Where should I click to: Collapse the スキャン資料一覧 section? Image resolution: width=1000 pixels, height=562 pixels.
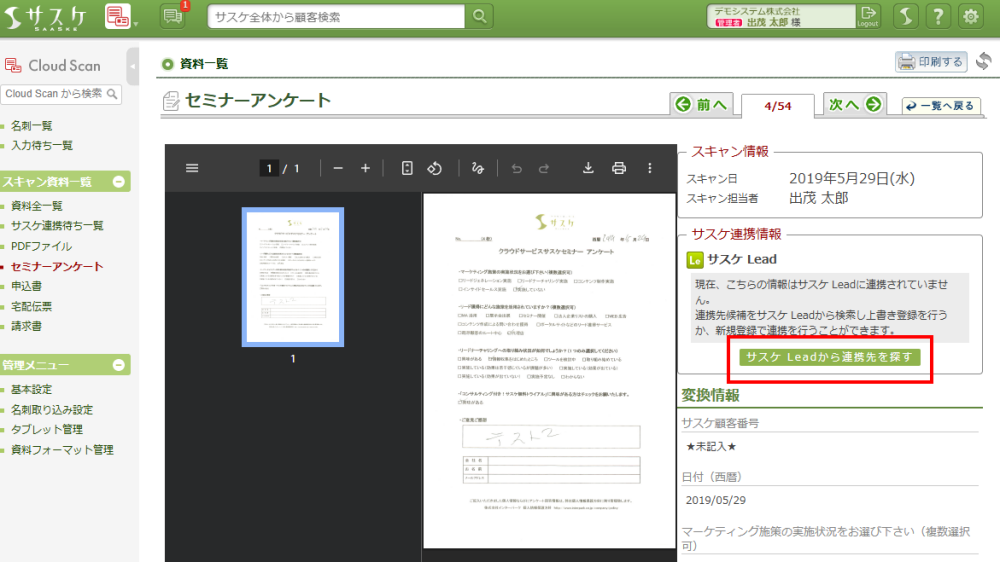click(119, 182)
